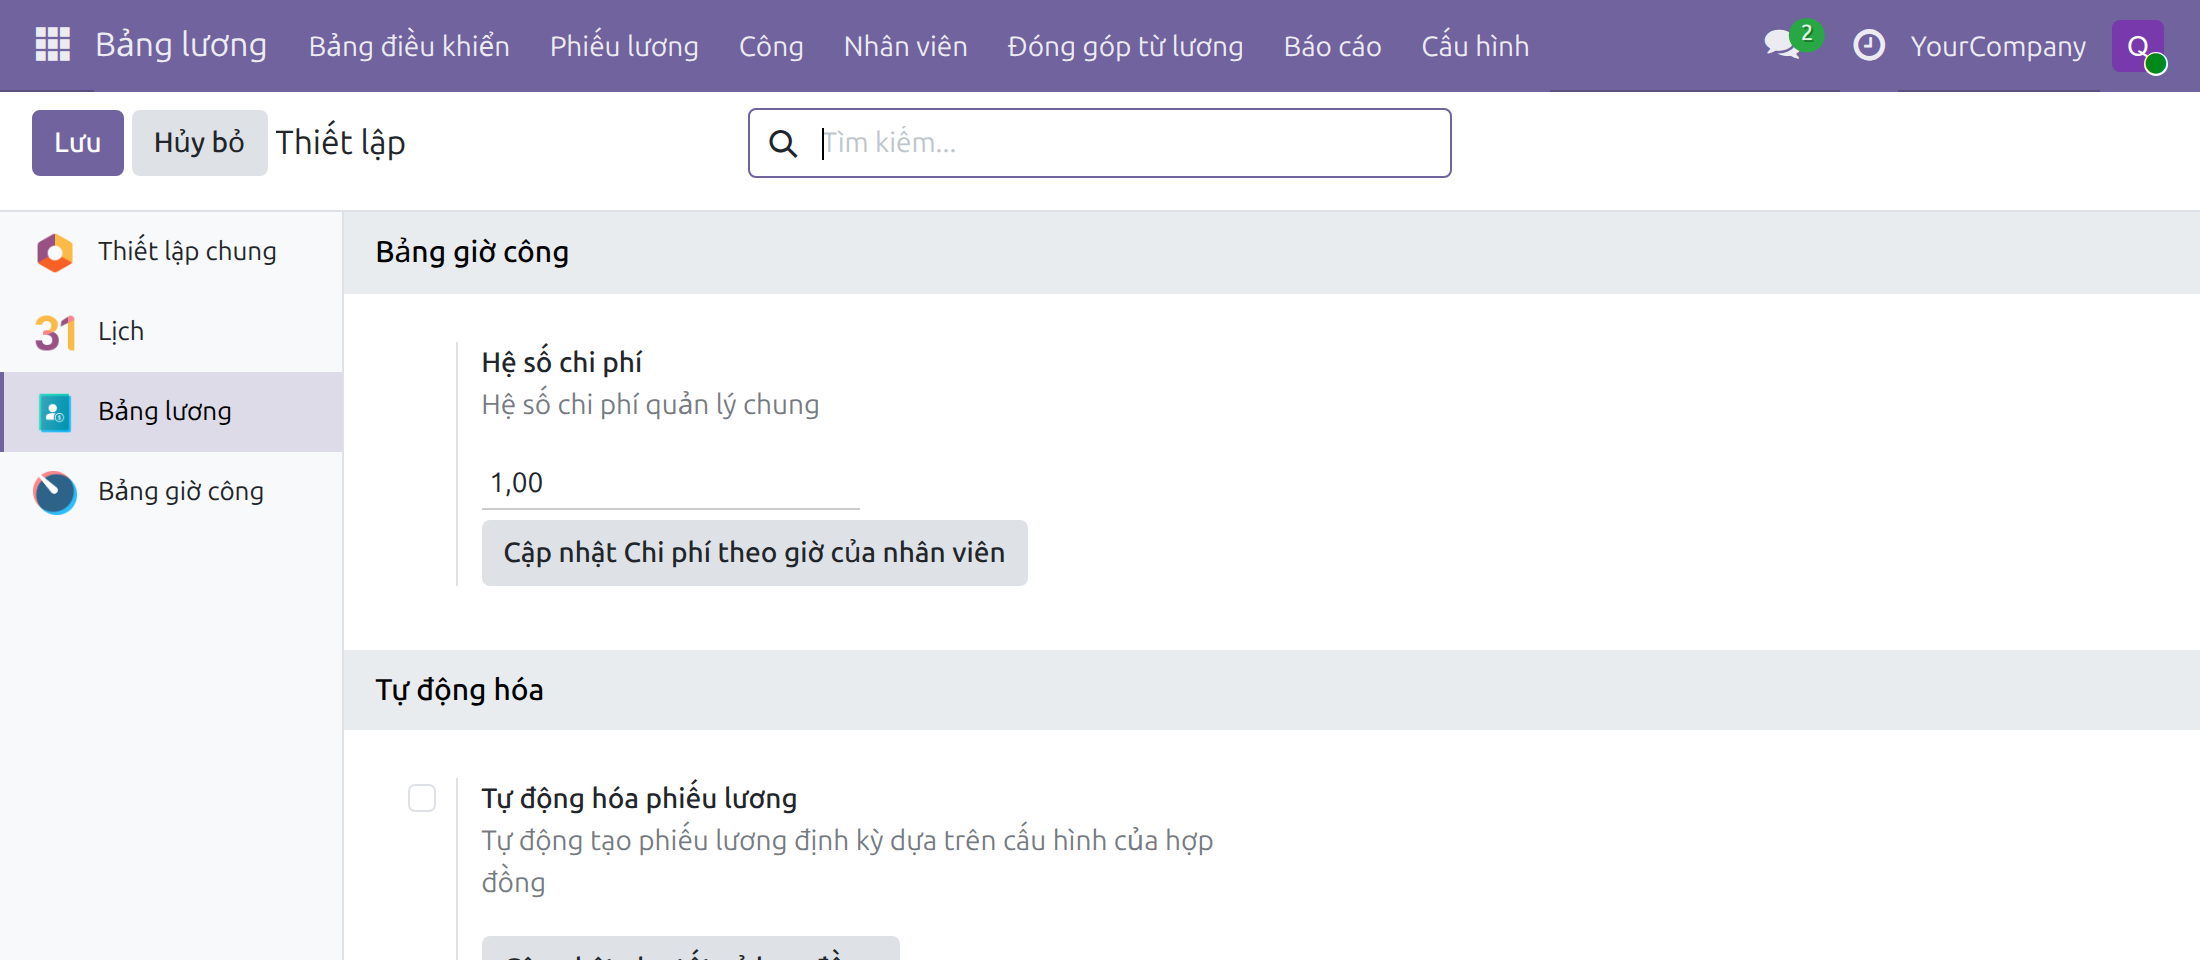Open the Phiếu lương menu
This screenshot has width=2200, height=960.
coord(624,46)
